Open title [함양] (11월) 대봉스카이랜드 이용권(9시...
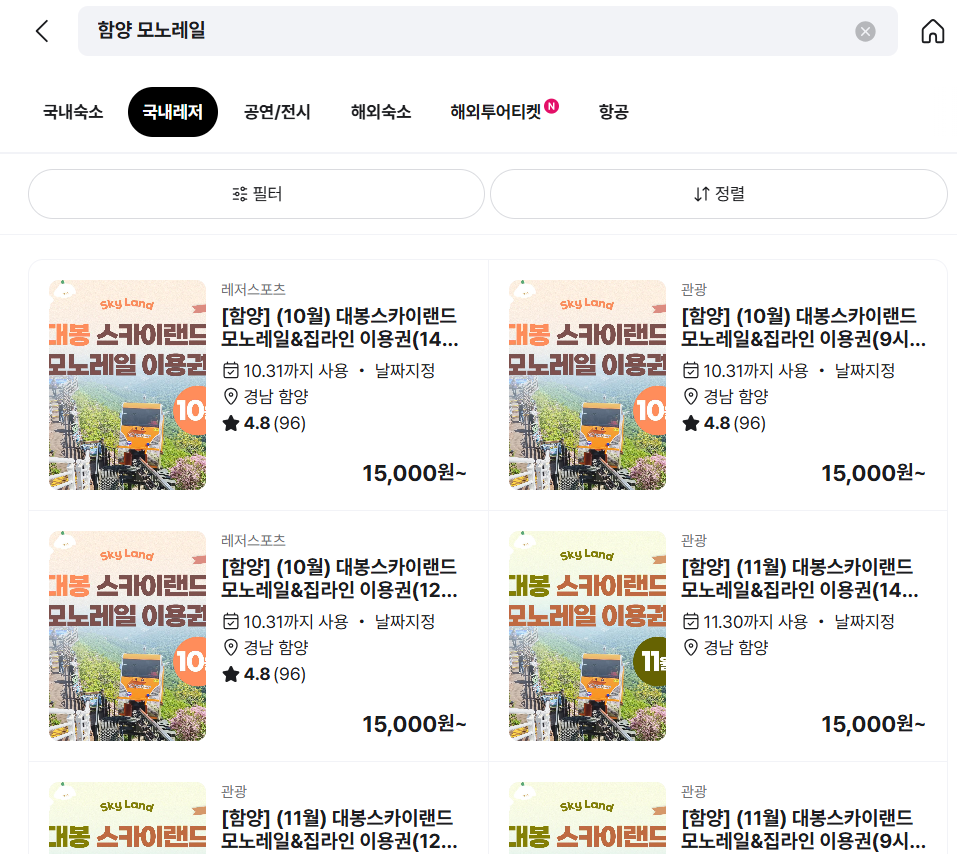The height and width of the screenshot is (854, 957). click(803, 829)
